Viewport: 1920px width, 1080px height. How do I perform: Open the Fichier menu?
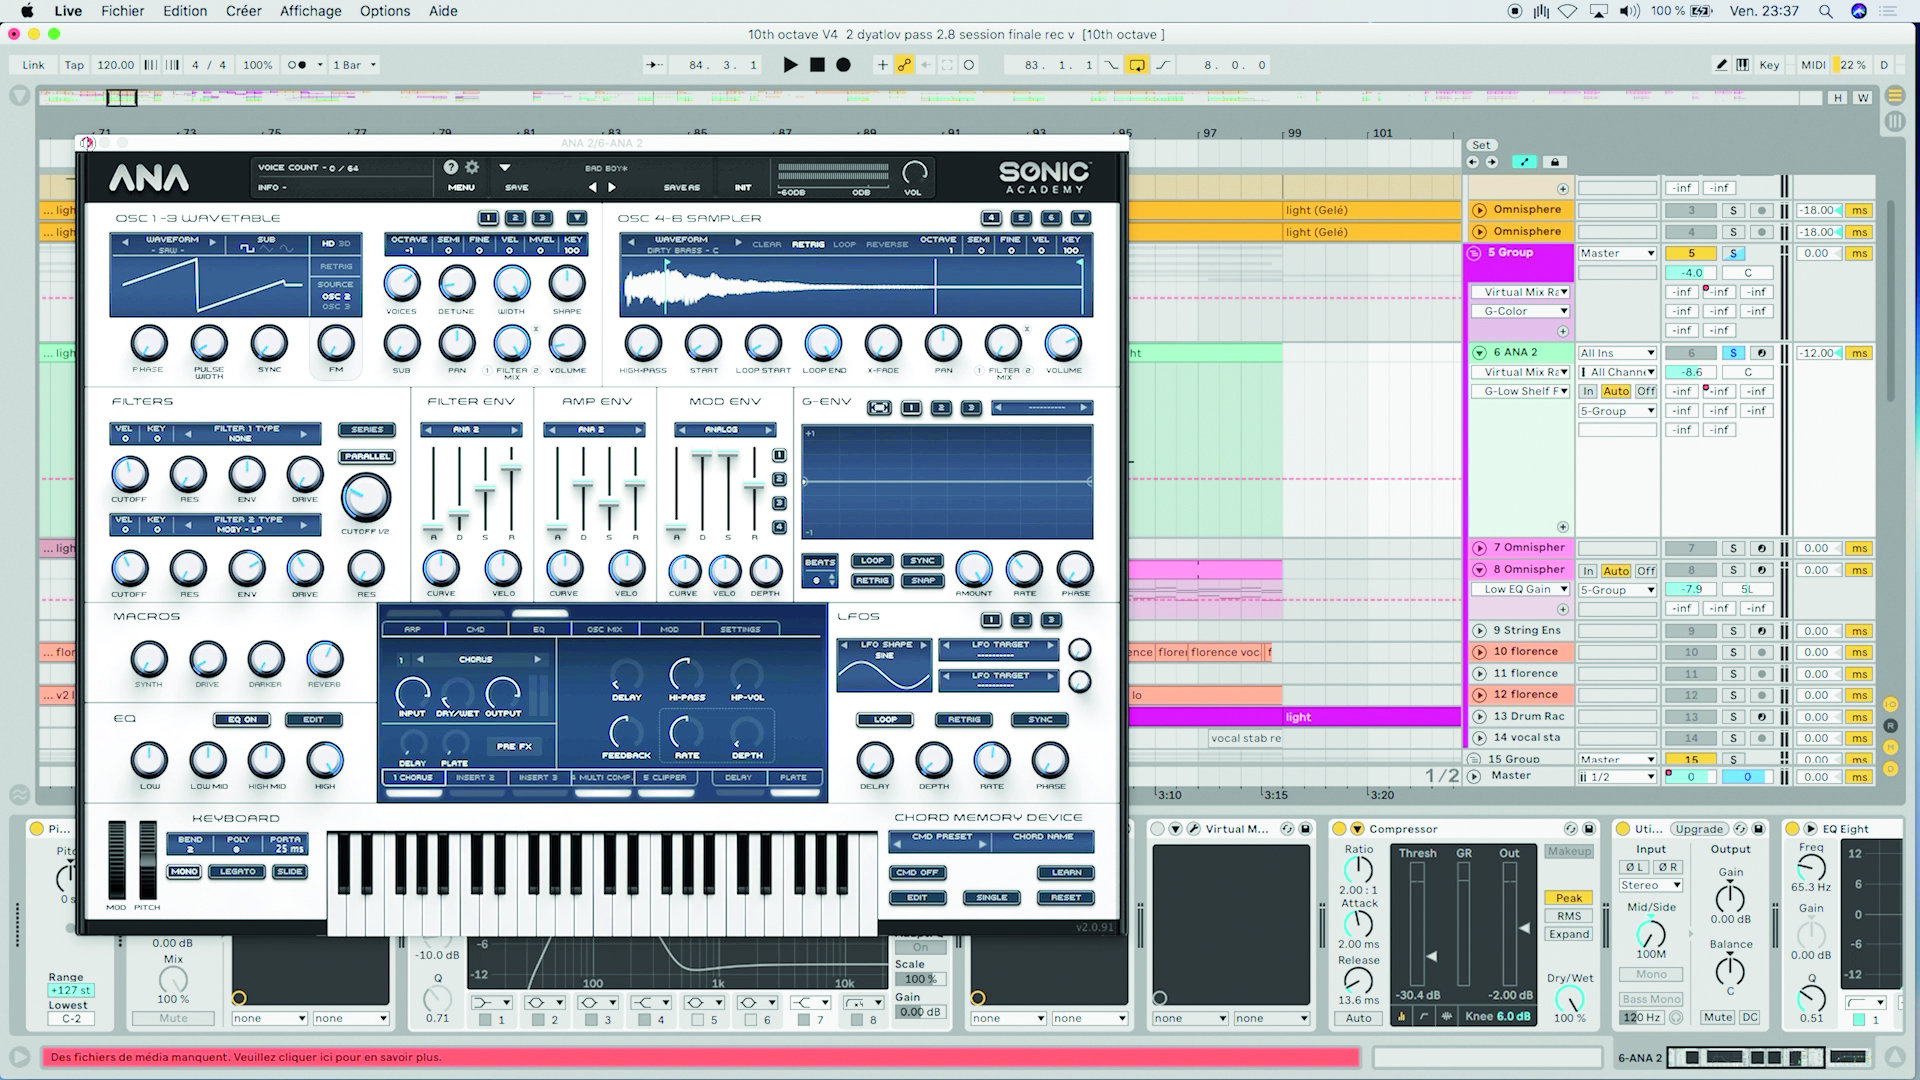pyautogui.click(x=122, y=11)
